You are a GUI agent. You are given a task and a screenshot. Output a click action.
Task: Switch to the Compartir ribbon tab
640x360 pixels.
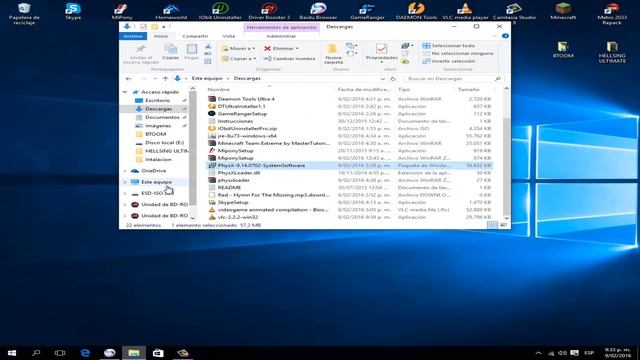195,36
